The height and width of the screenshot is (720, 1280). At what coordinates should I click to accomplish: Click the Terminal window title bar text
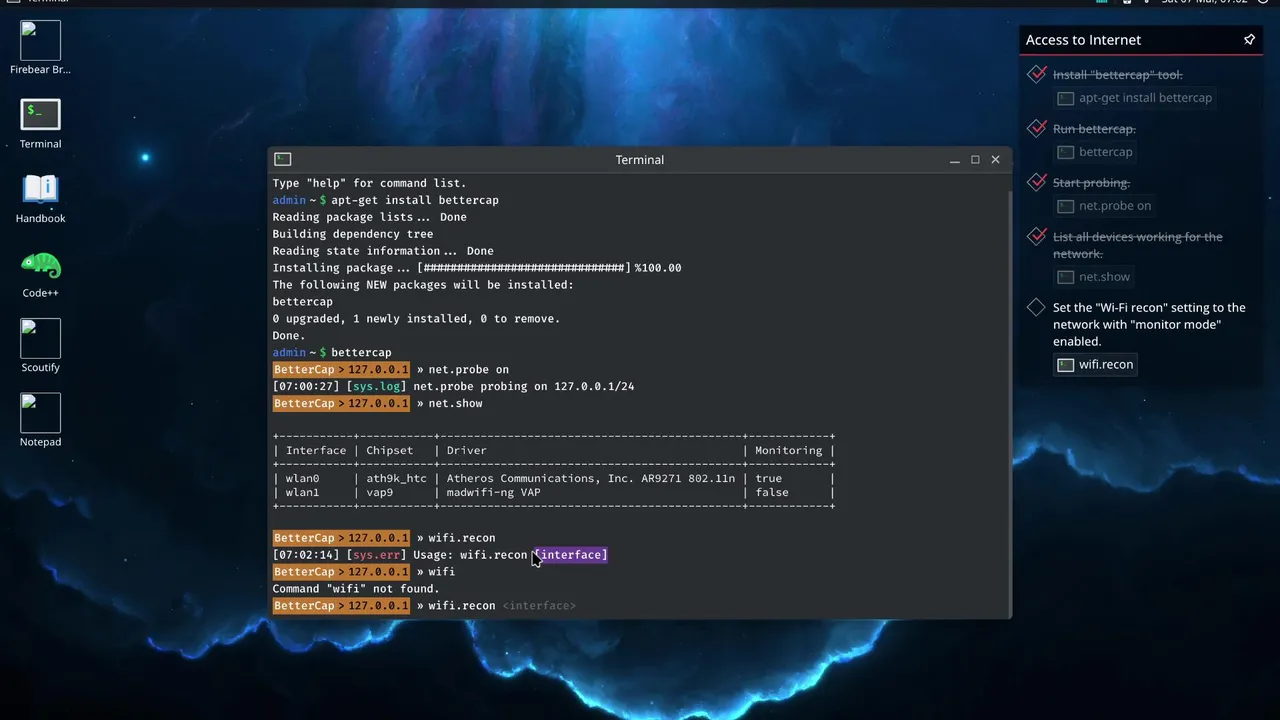[x=640, y=160]
